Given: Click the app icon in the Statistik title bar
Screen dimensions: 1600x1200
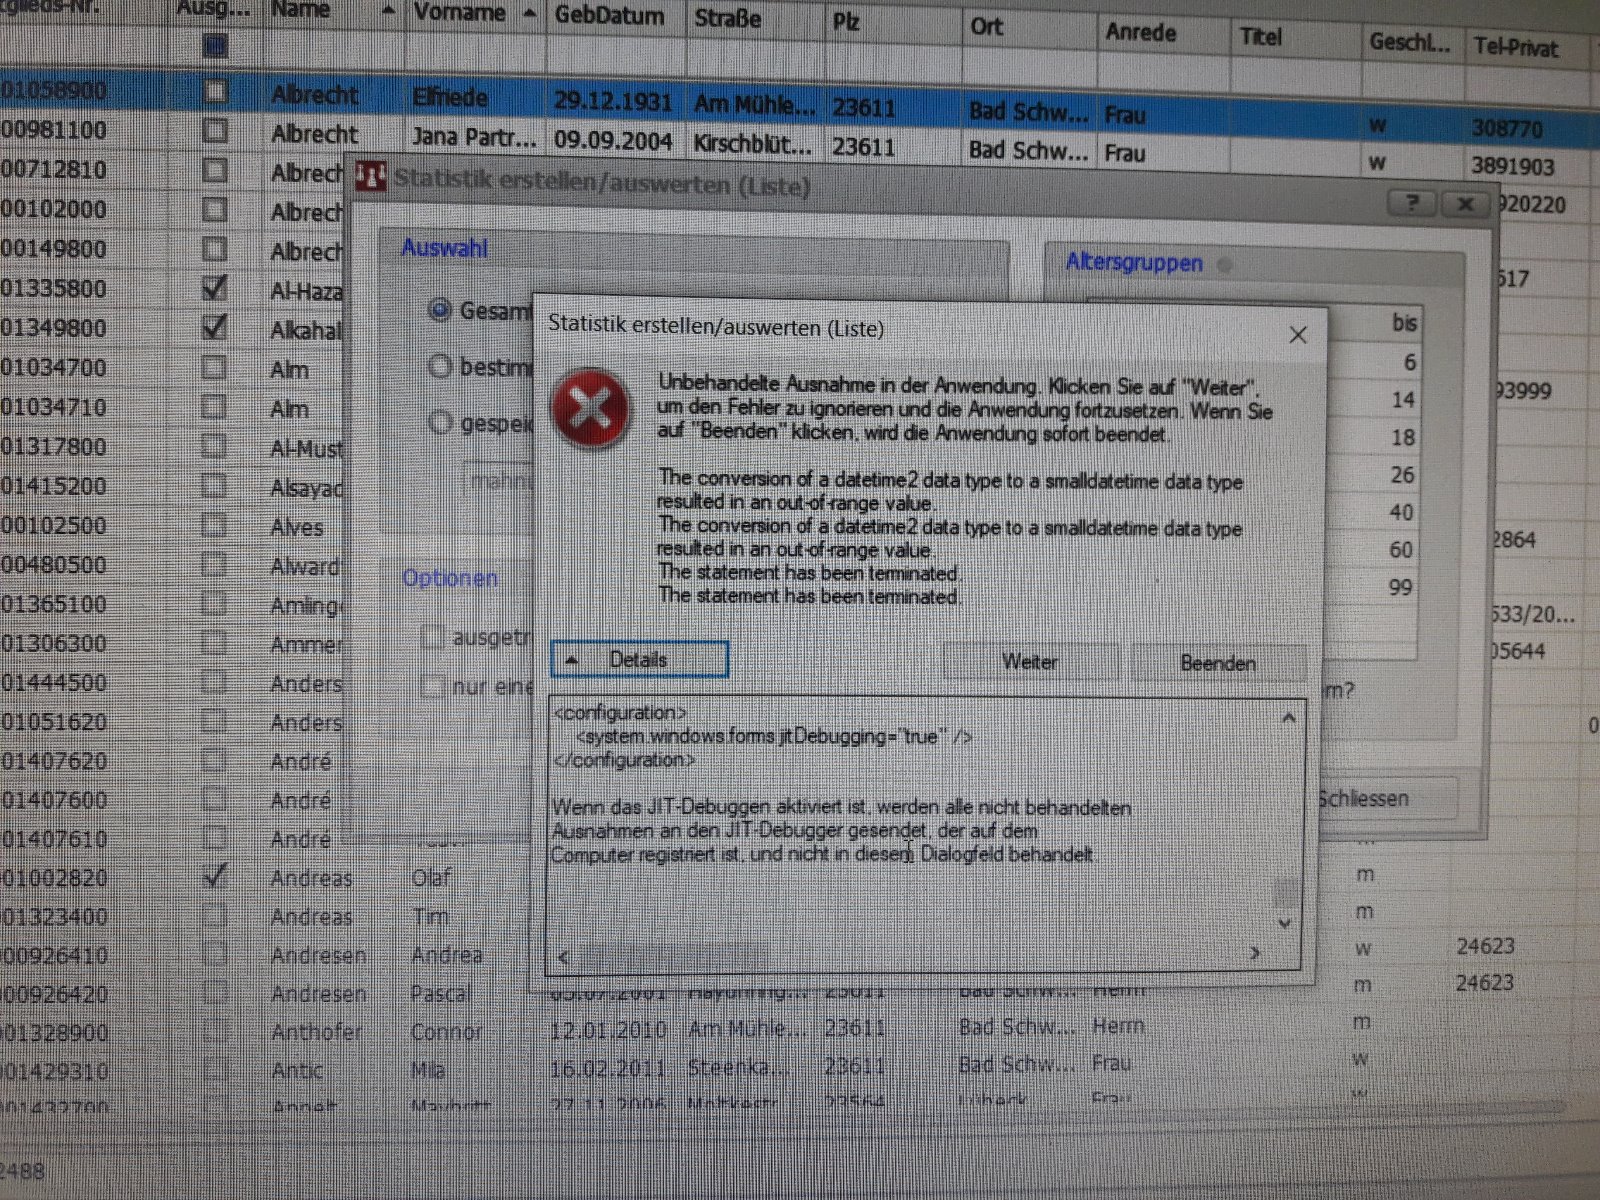Looking at the screenshot, I should point(370,178).
